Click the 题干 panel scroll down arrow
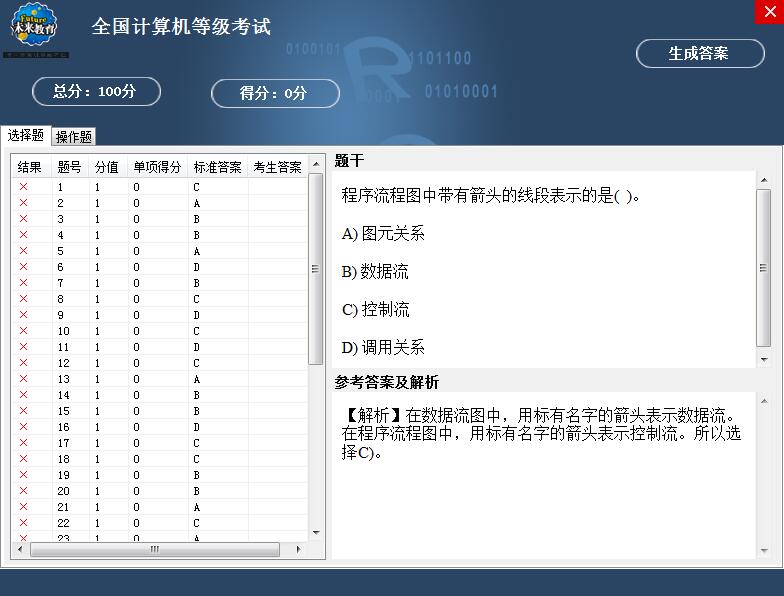 (764, 360)
